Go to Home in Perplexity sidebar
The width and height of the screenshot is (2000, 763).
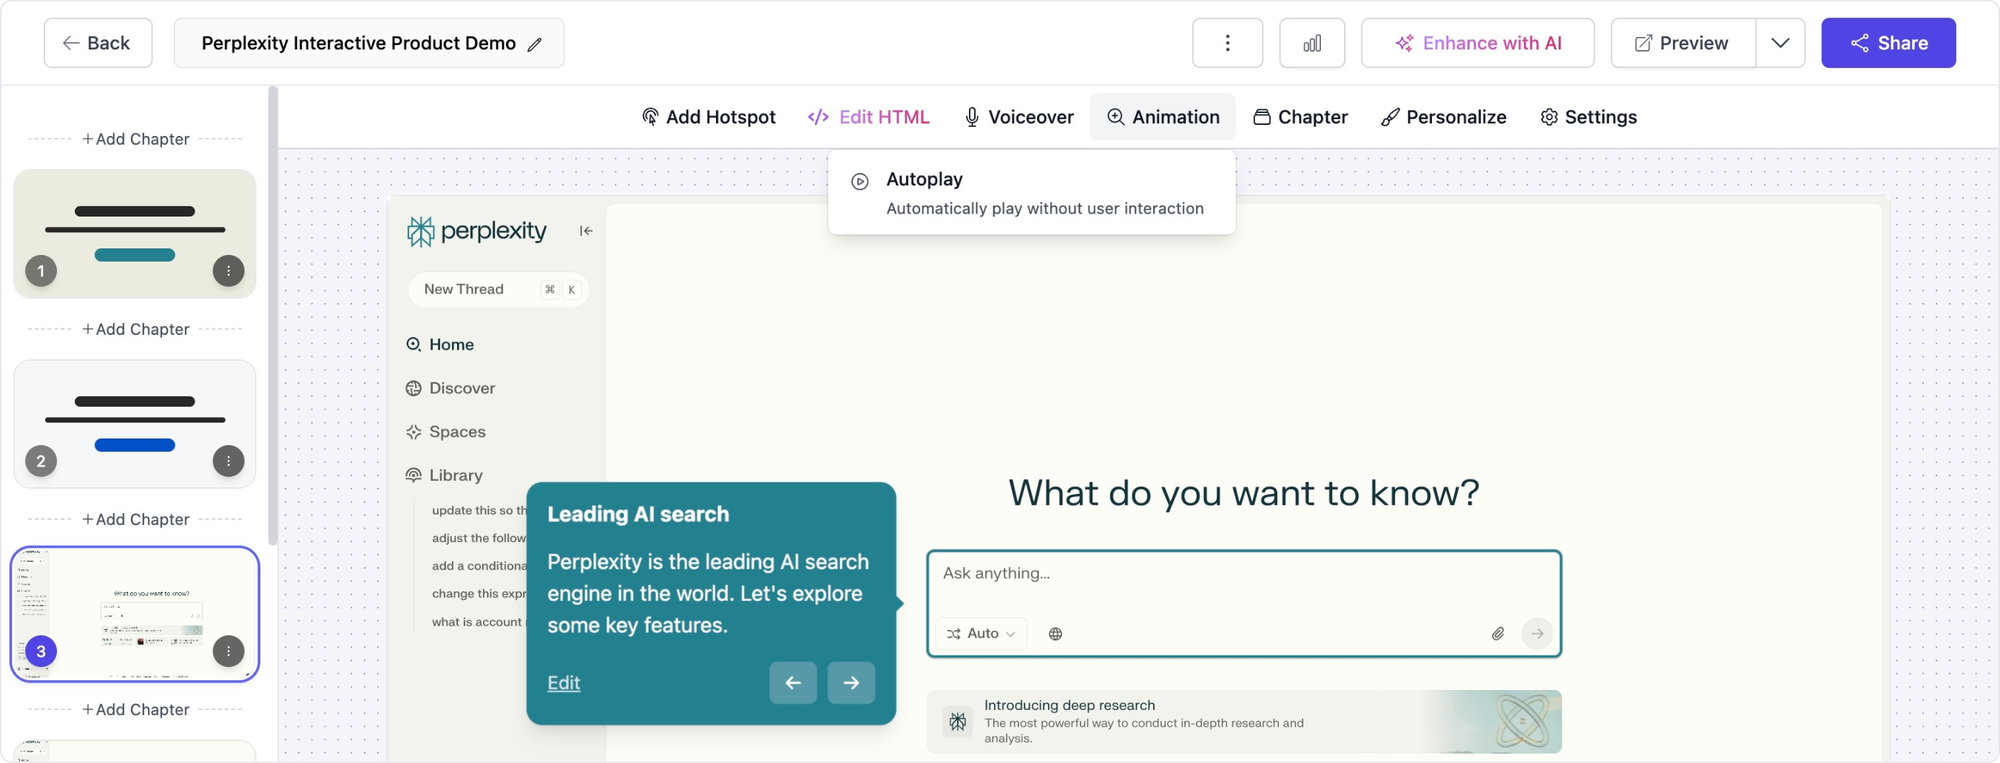coord(440,344)
